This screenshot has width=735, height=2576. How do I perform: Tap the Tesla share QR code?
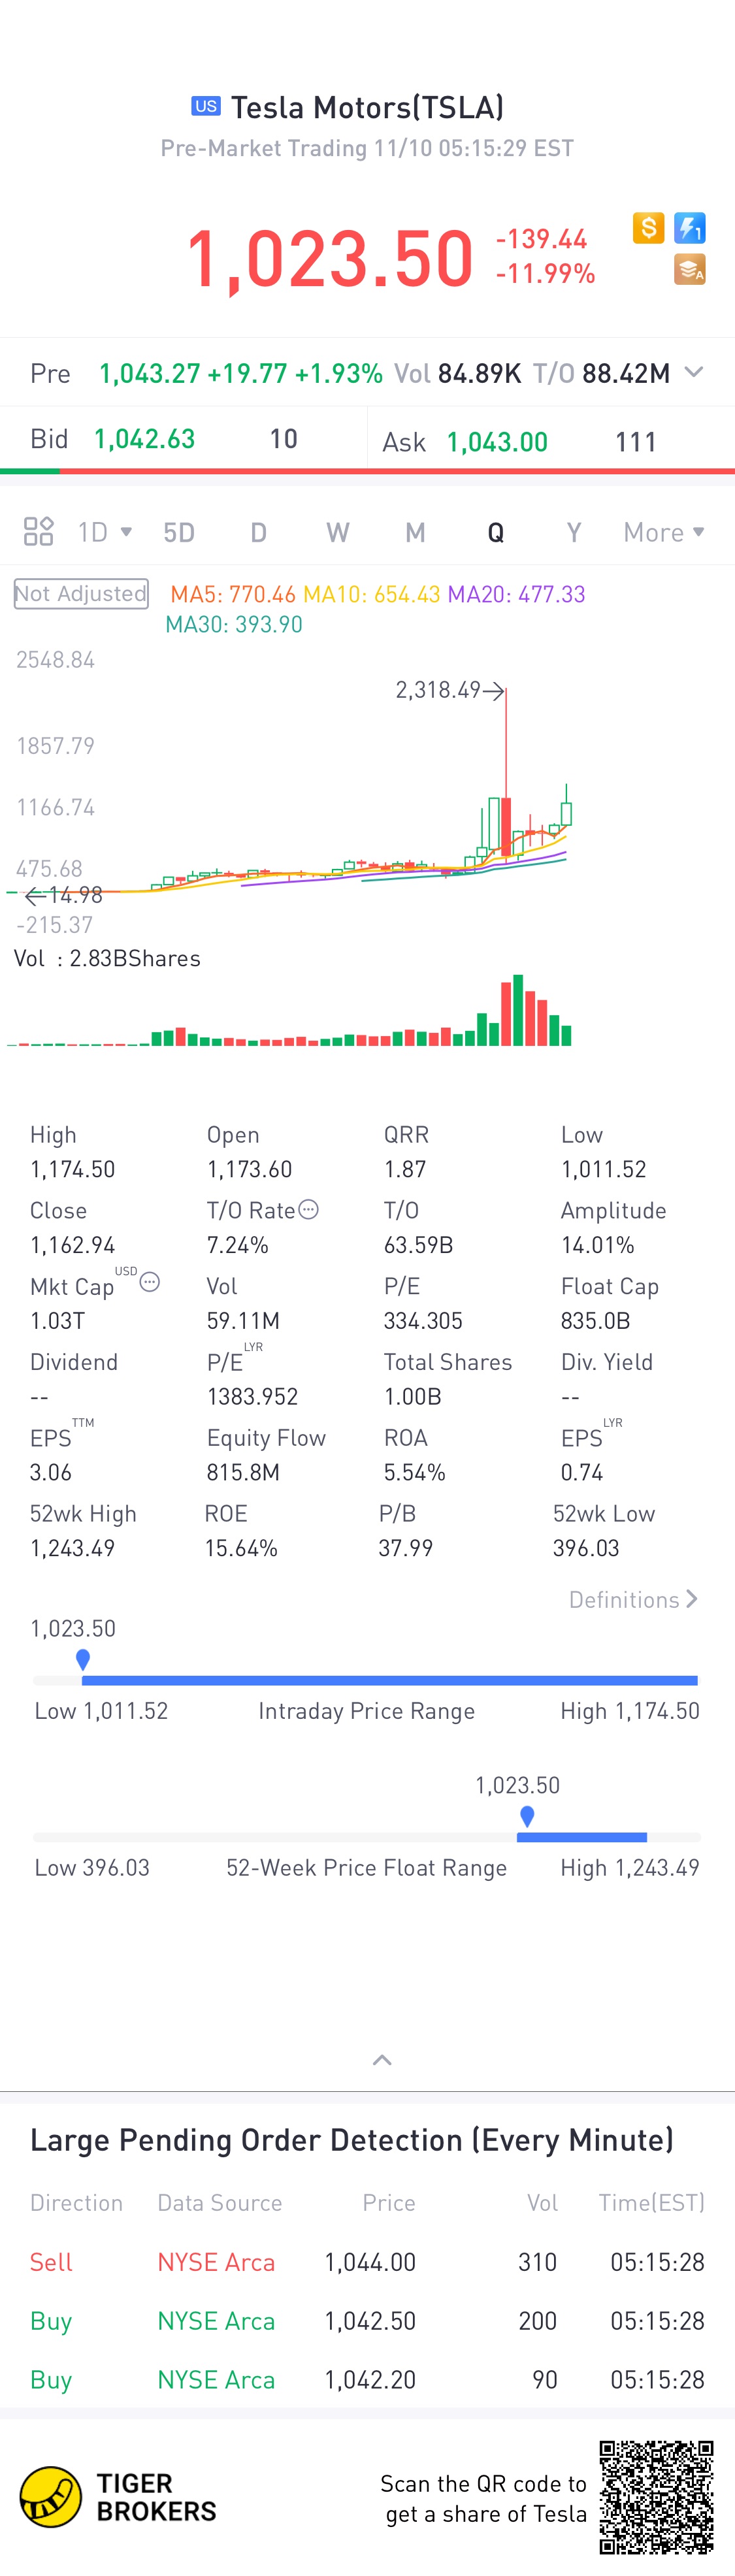point(656,2497)
